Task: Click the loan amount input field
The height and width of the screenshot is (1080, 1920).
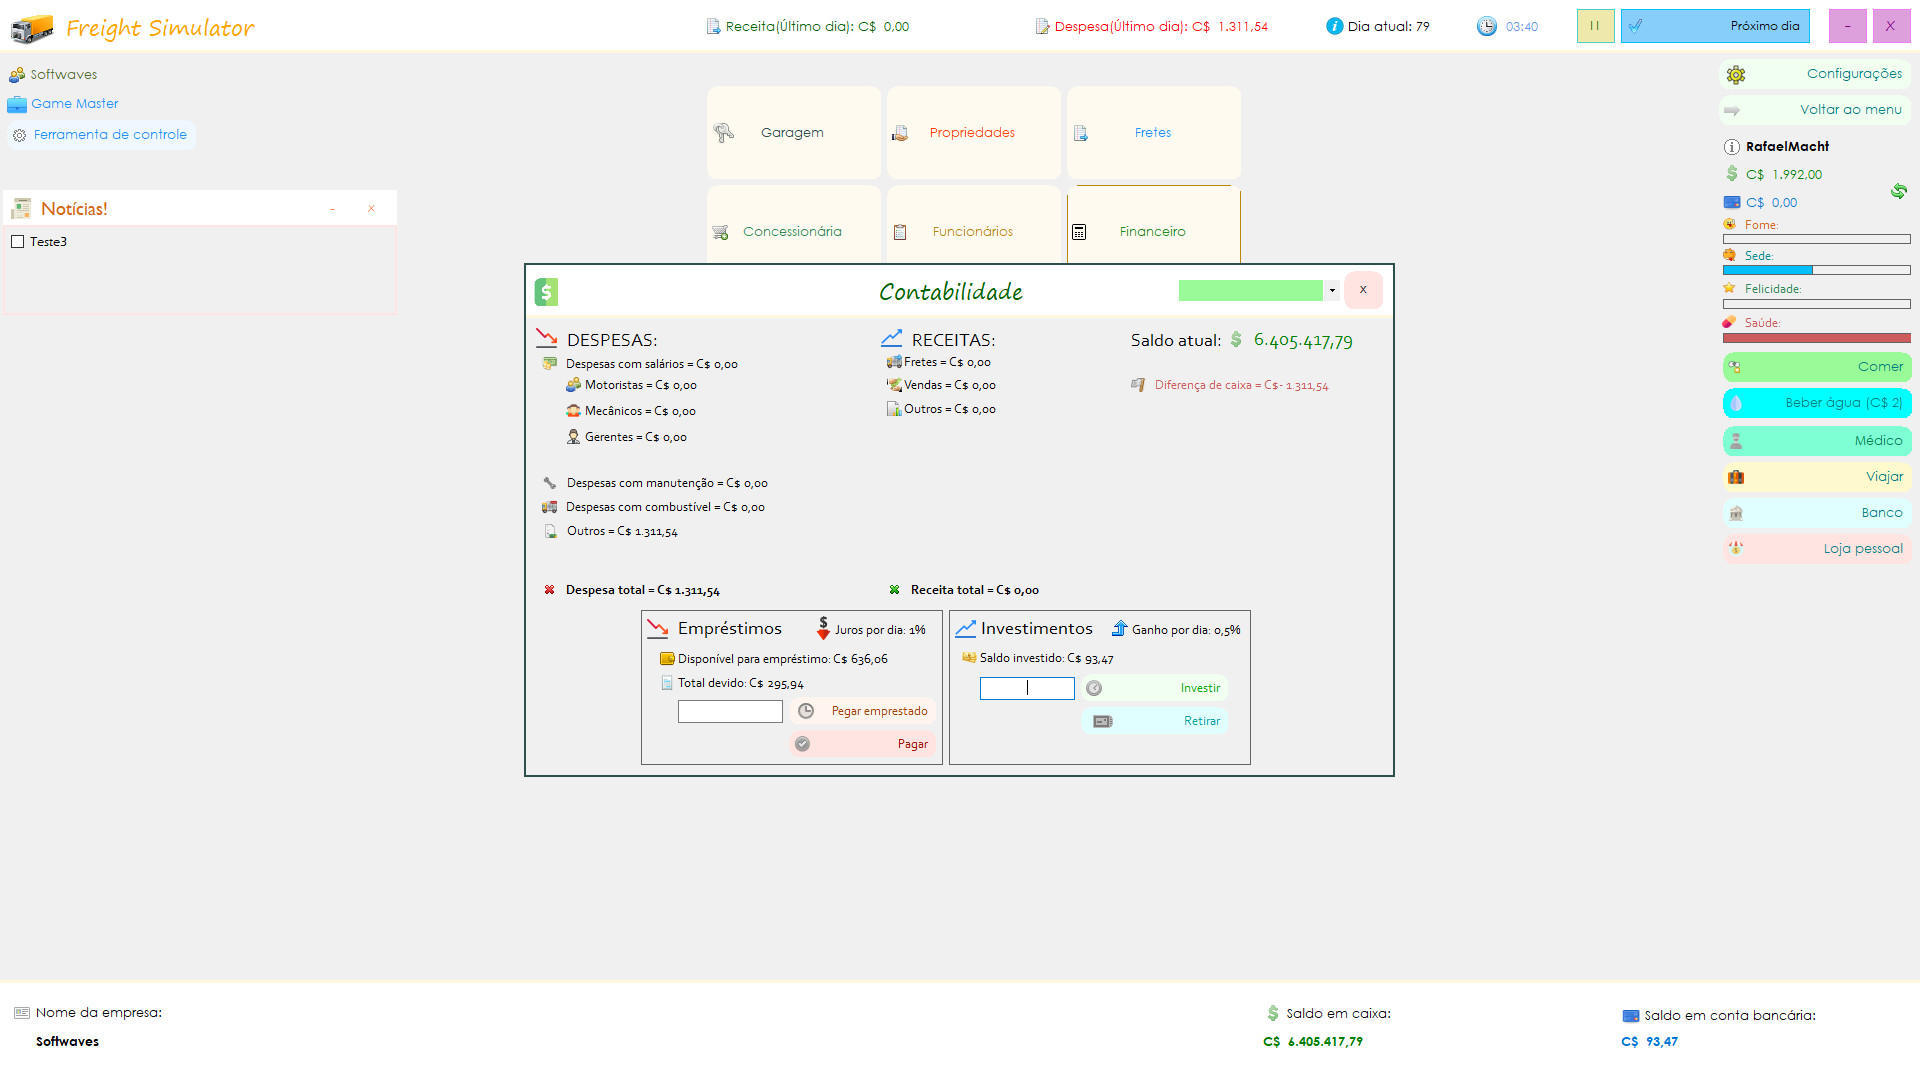Action: click(x=730, y=711)
